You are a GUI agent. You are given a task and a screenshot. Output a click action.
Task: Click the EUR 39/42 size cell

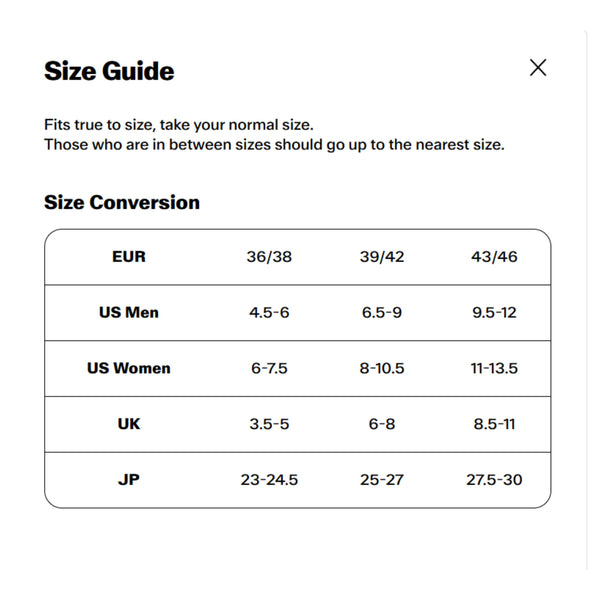tap(382, 257)
